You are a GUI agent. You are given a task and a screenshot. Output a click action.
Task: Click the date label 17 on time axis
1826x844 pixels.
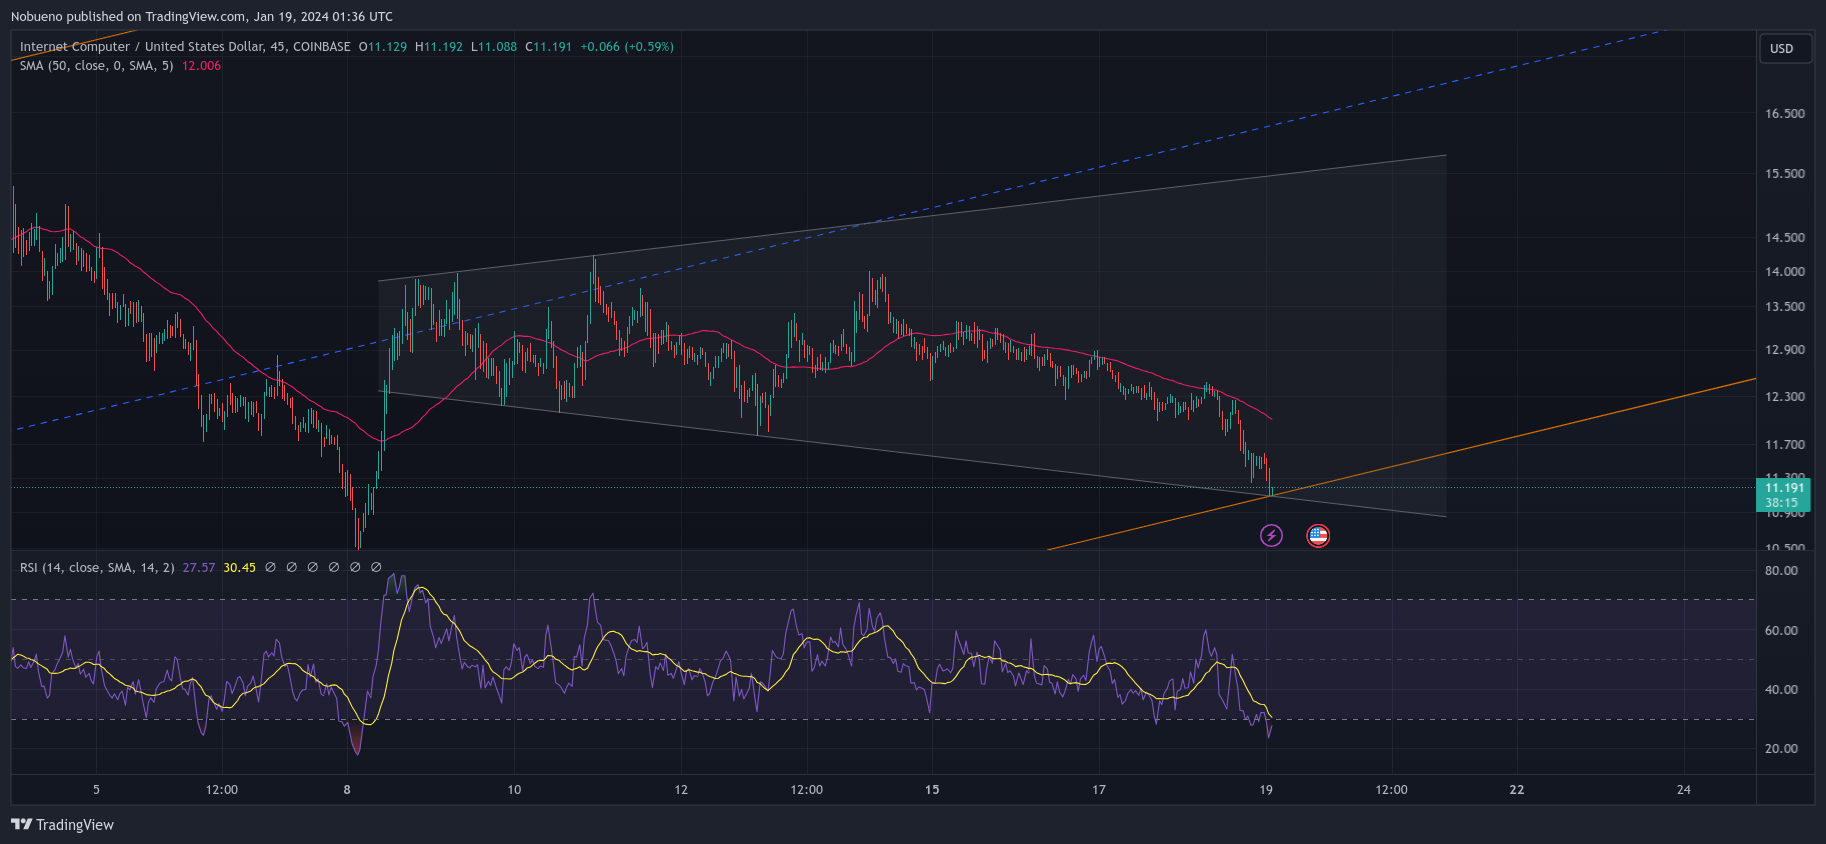point(1099,790)
